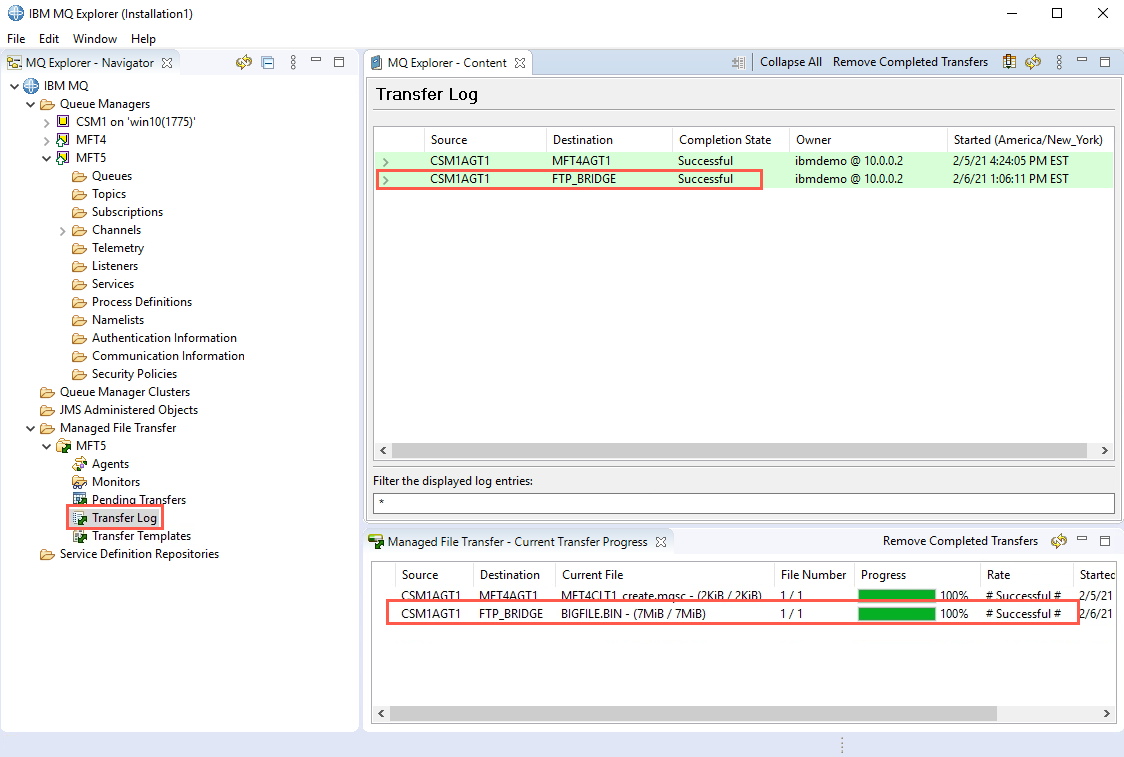Close the MQ Explorer - Content tab

[x=520, y=63]
